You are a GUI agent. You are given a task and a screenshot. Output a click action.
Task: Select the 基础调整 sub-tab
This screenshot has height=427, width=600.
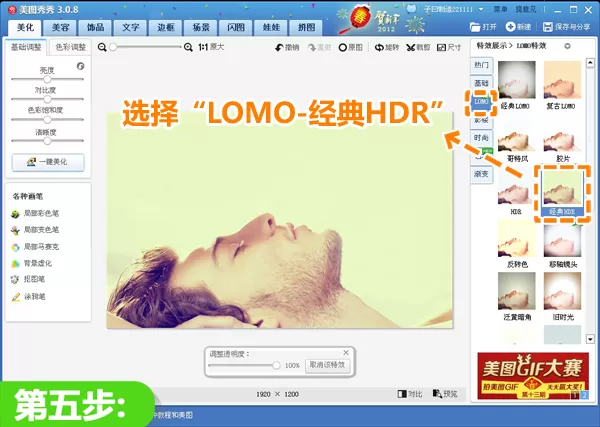(26, 47)
